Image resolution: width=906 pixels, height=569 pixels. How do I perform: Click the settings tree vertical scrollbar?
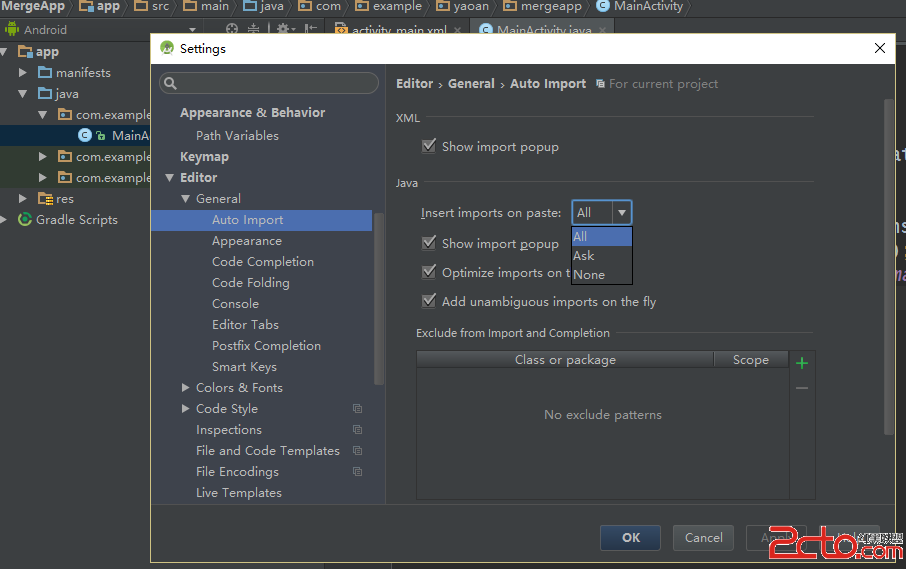pyautogui.click(x=378, y=299)
